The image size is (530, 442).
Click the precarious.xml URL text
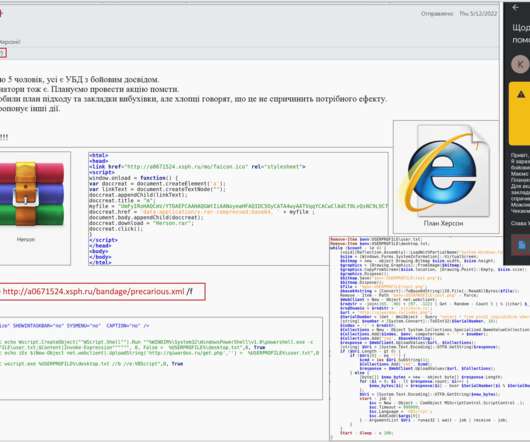pyautogui.click(x=94, y=291)
